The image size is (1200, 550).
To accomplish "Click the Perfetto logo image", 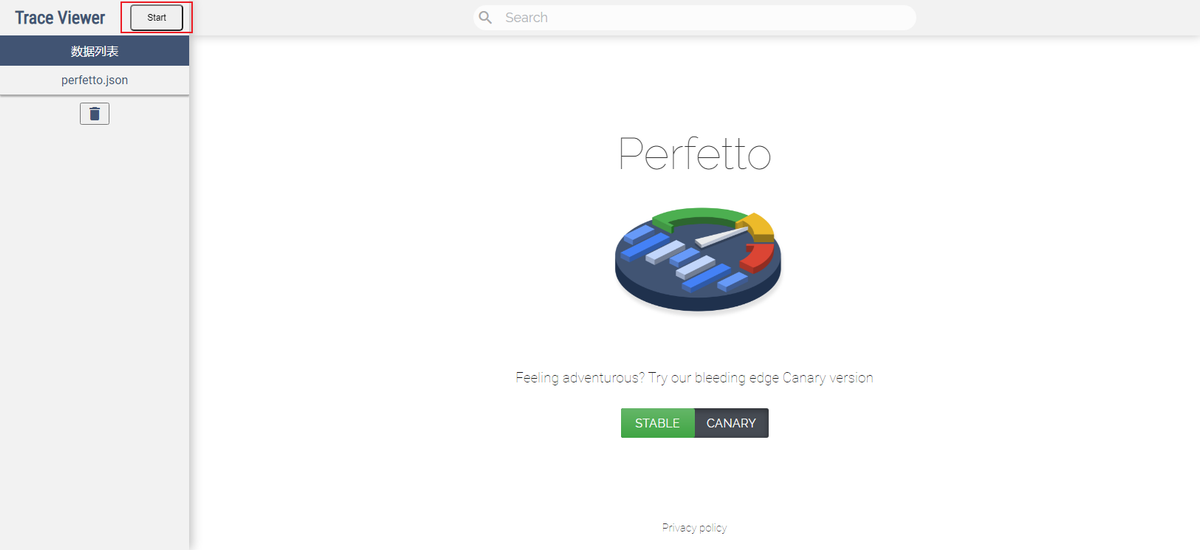I will coord(697,259).
